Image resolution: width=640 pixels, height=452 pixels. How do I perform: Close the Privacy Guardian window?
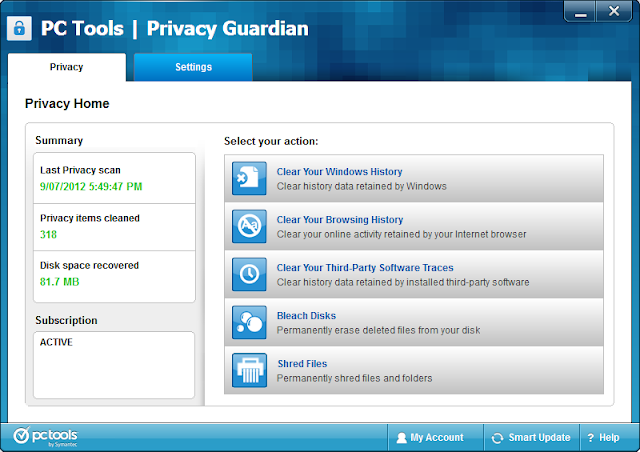(x=614, y=11)
